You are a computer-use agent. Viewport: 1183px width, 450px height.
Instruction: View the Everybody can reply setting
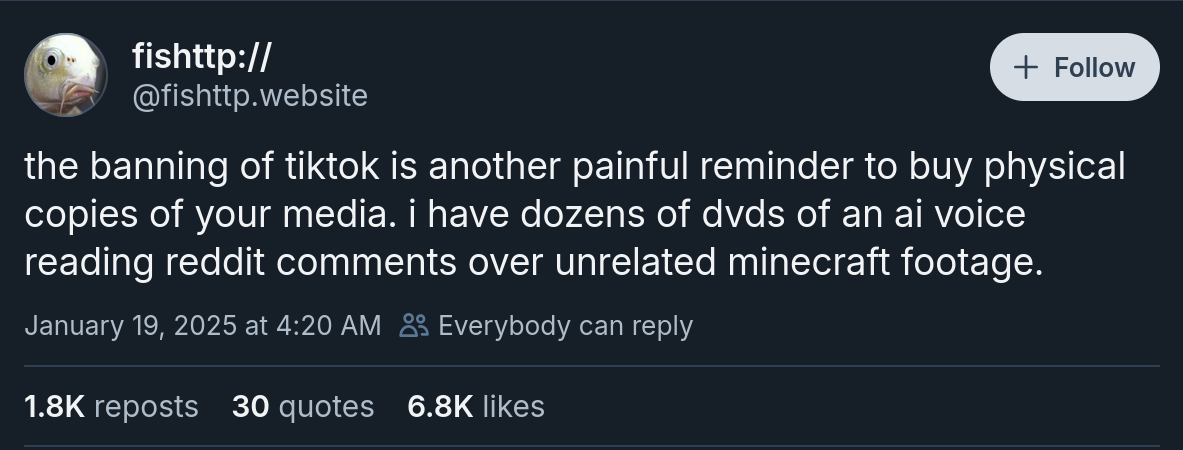(x=545, y=325)
